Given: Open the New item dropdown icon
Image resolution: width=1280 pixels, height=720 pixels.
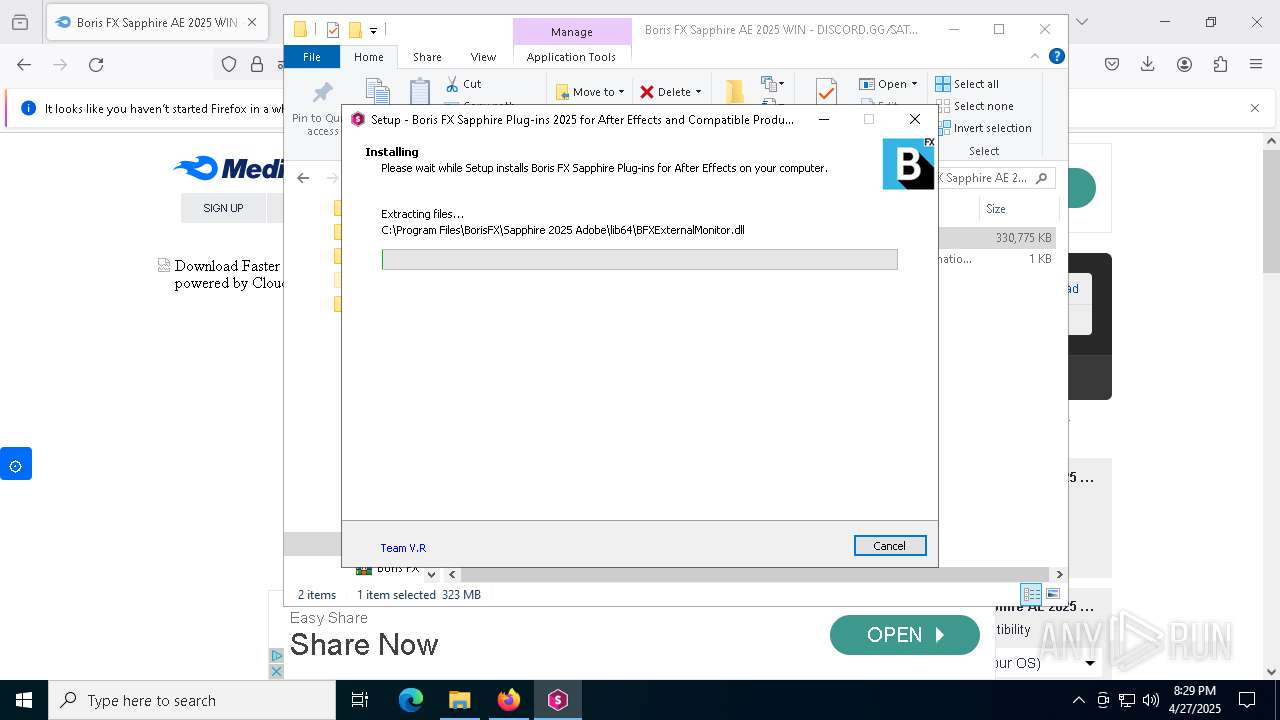Looking at the screenshot, I should (x=772, y=84).
